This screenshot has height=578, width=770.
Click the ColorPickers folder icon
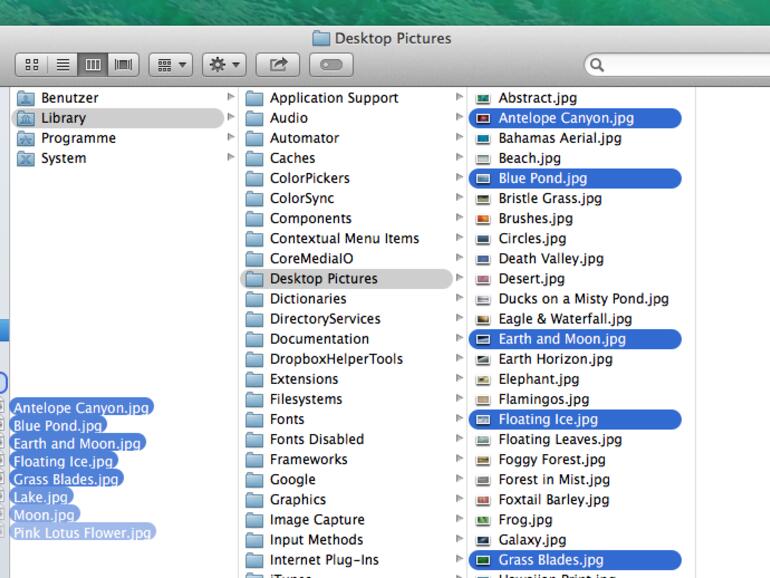pos(254,178)
